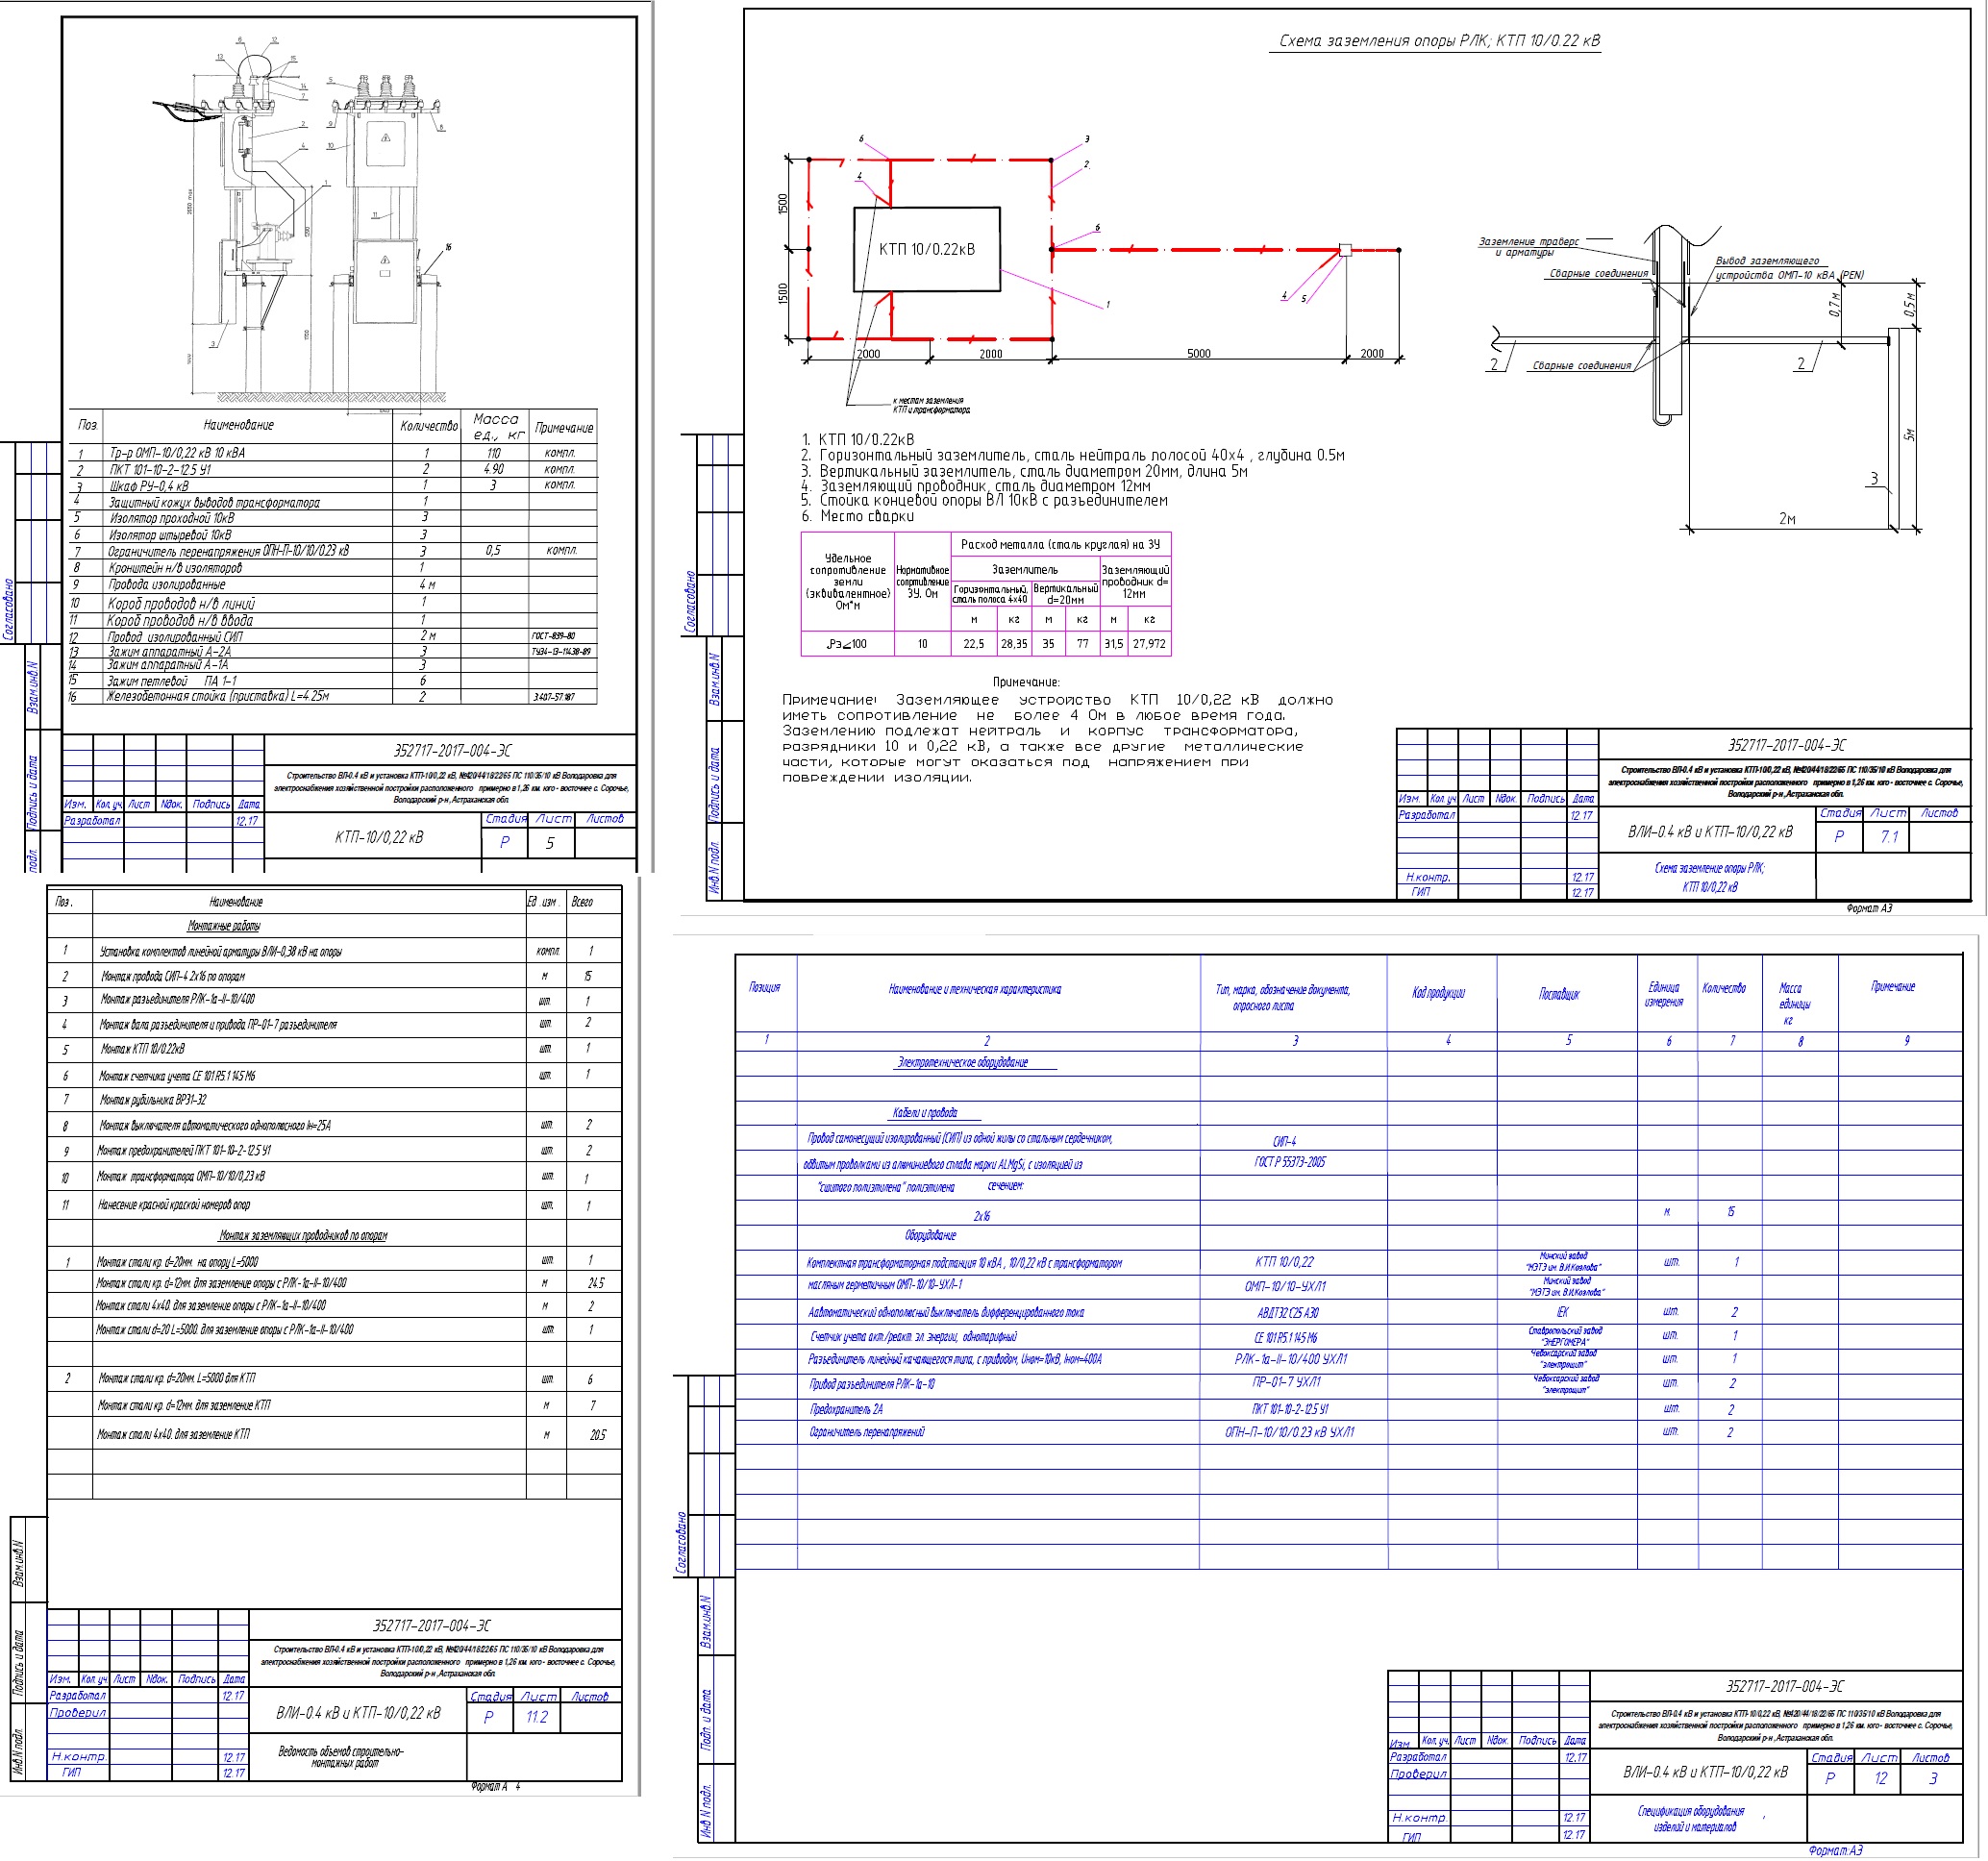1988x1861 pixels.
Task: Click 'СИП-4' type cell in specification
Action: pyautogui.click(x=1285, y=1141)
